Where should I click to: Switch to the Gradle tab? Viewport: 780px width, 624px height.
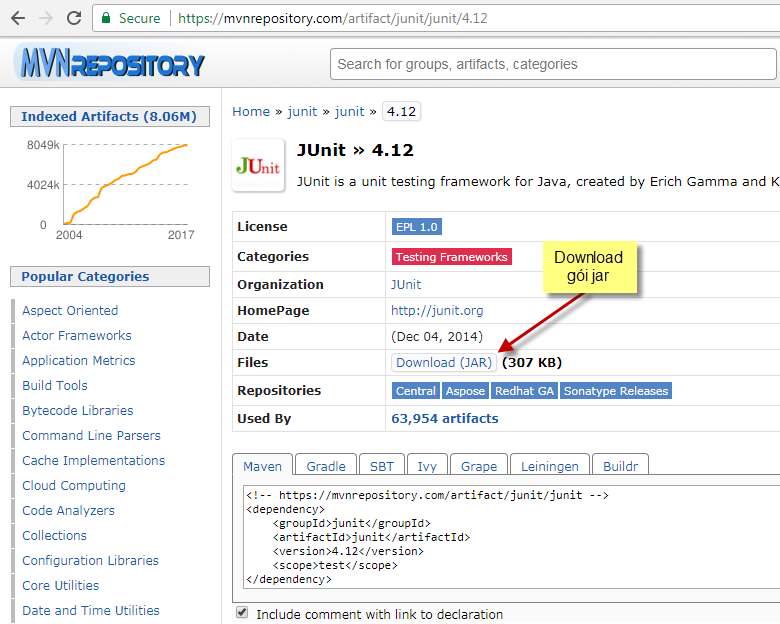pyautogui.click(x=325, y=466)
